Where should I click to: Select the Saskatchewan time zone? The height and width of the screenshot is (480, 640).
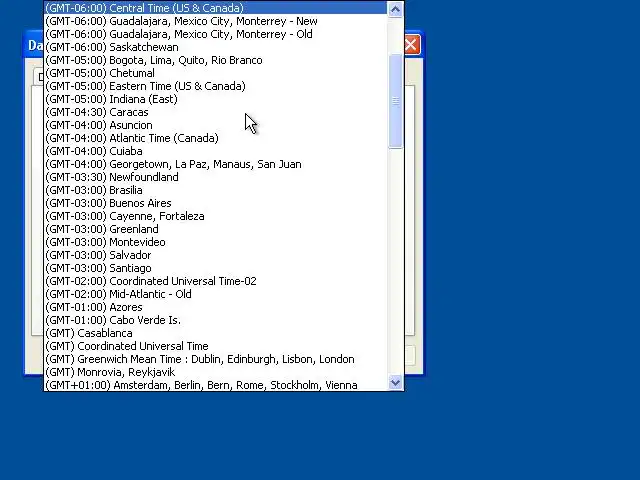point(216,47)
